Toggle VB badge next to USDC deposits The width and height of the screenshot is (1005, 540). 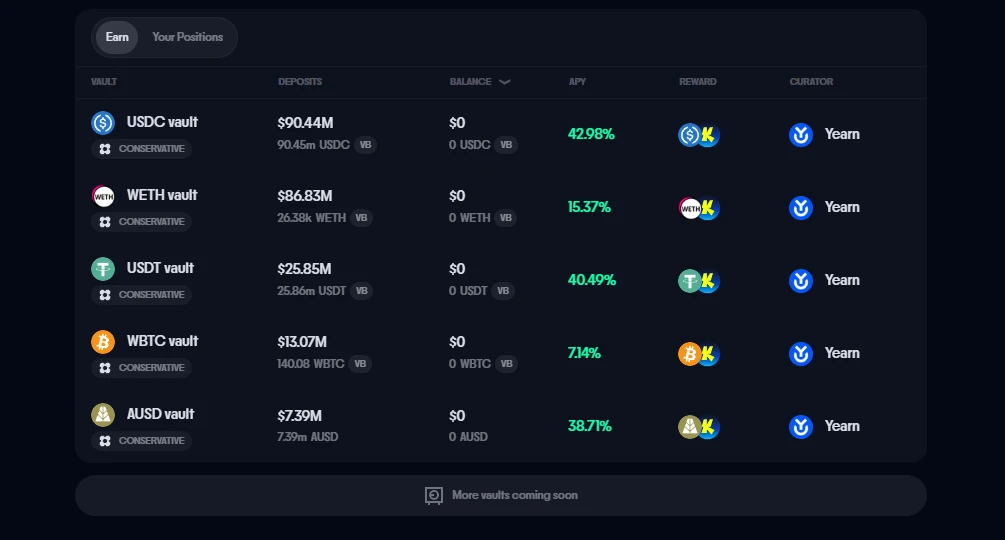coord(365,145)
